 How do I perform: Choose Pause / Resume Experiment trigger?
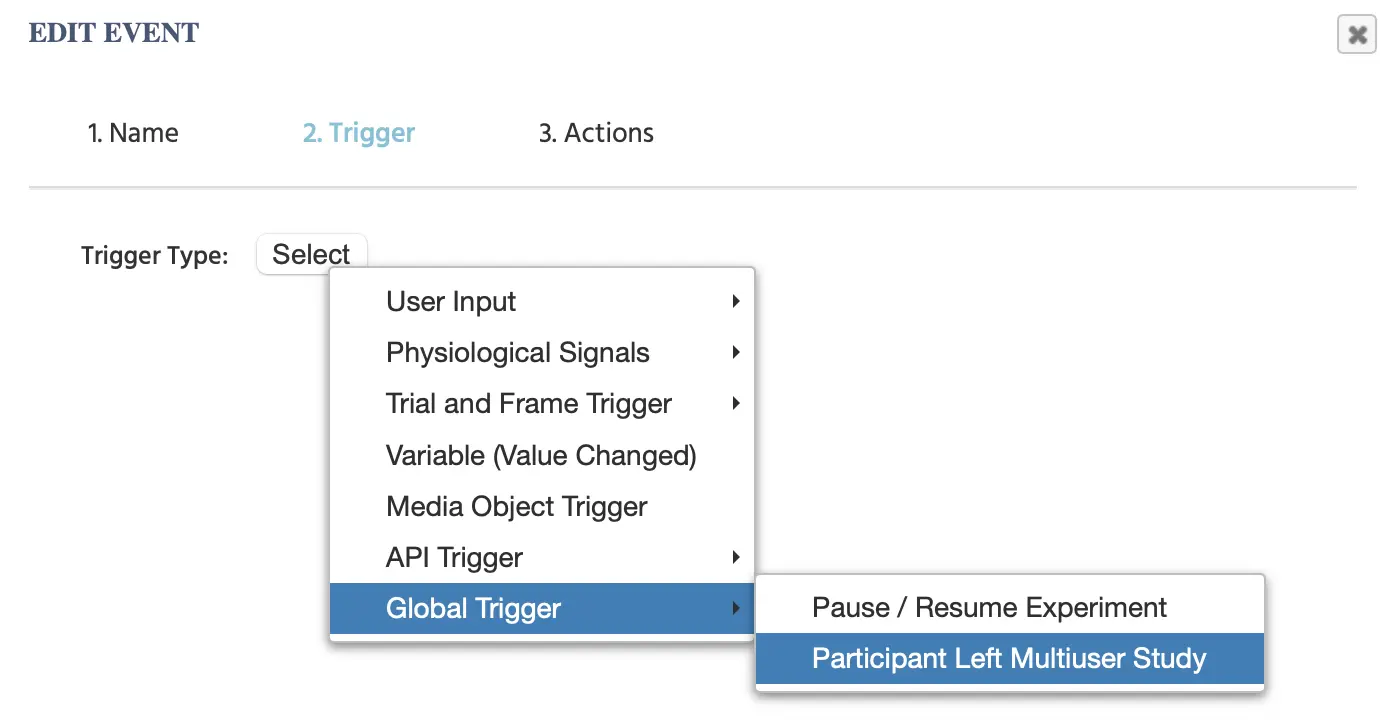pyautogui.click(x=989, y=608)
